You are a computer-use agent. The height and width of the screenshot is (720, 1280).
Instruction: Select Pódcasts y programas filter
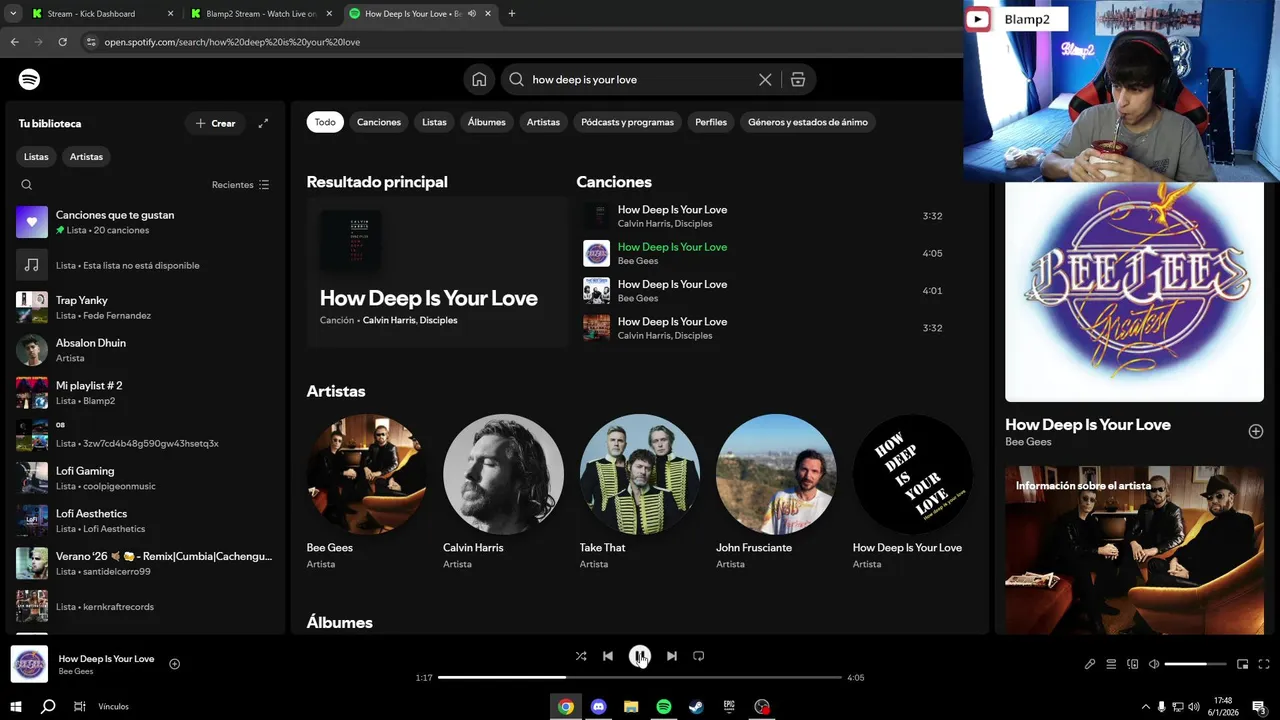pyautogui.click(x=628, y=122)
